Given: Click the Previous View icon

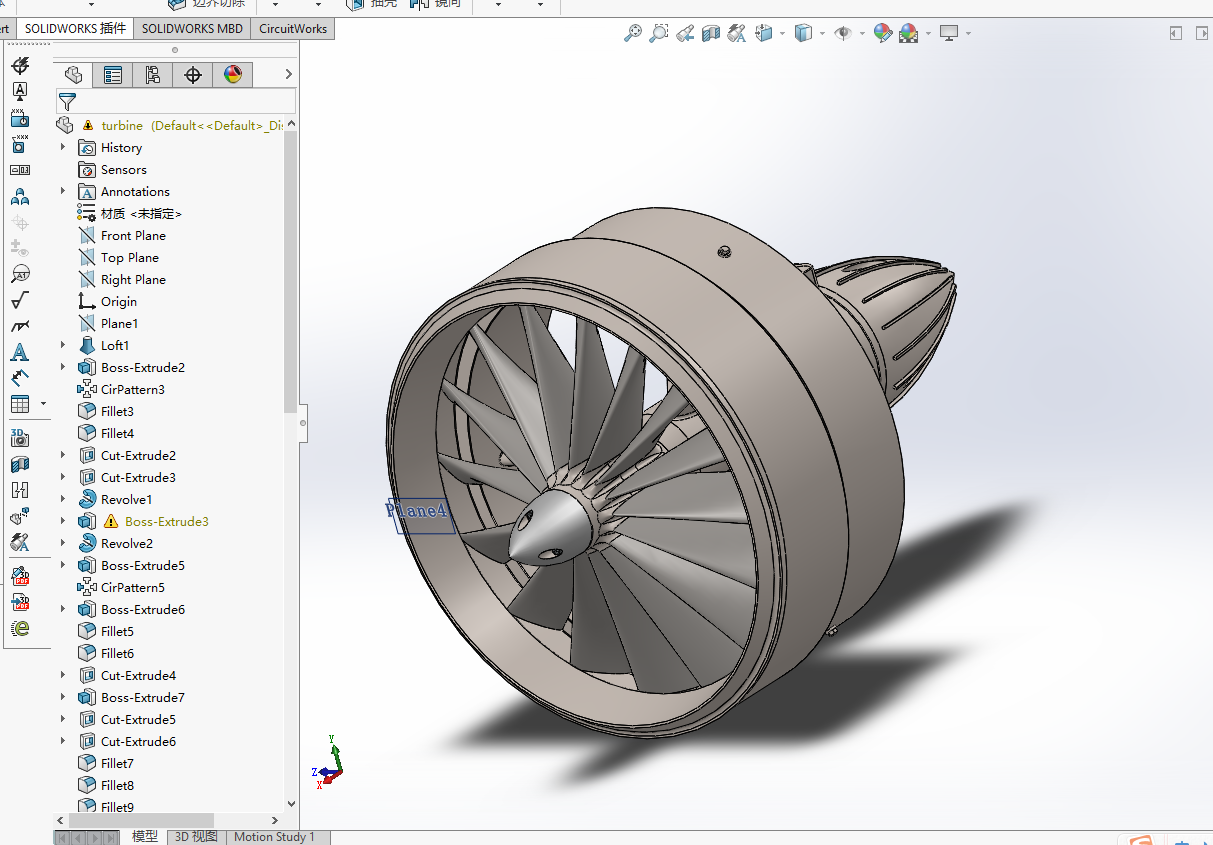Looking at the screenshot, I should click(x=685, y=33).
